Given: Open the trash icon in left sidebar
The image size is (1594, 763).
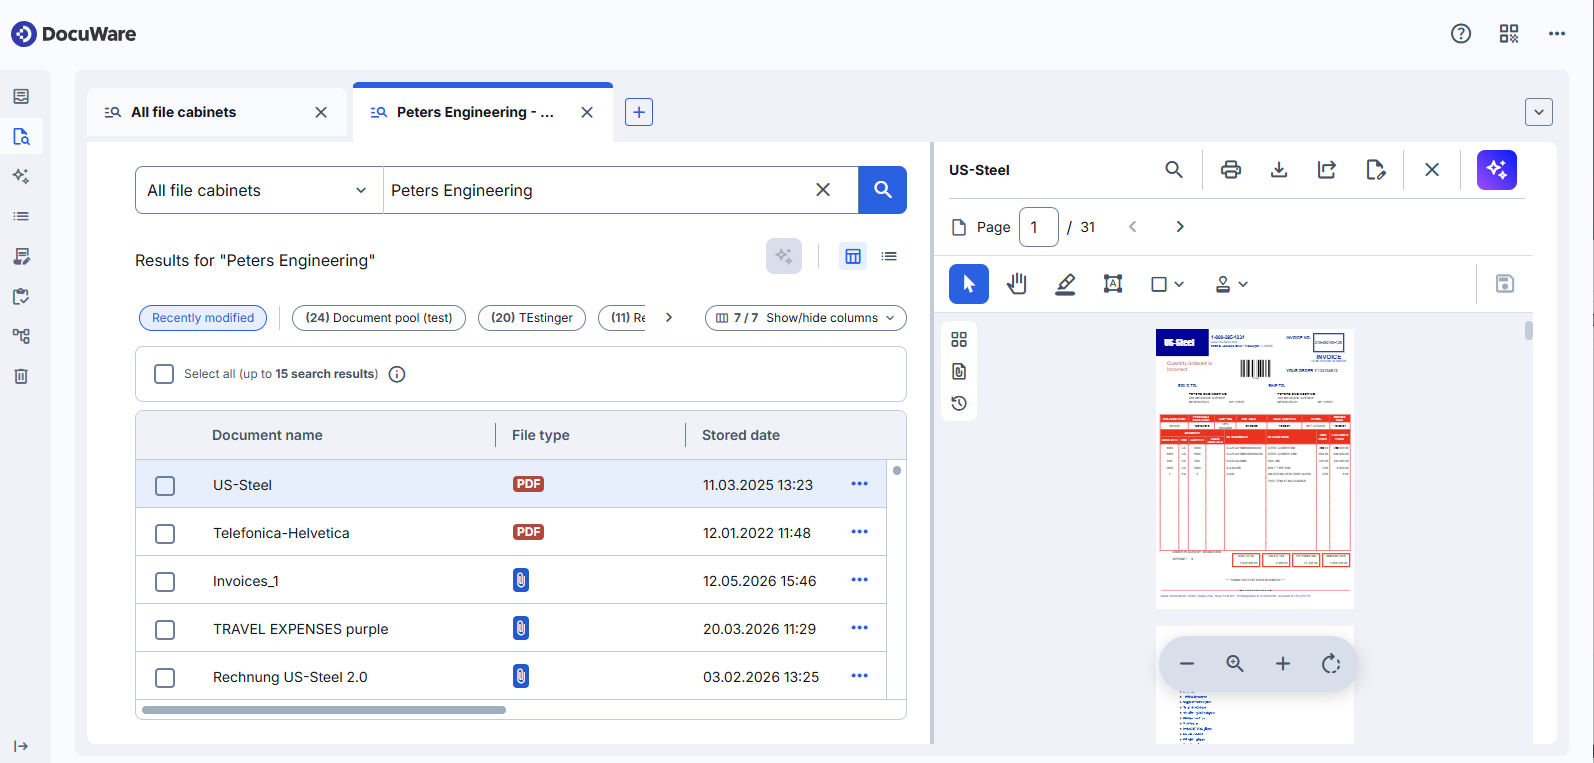Looking at the screenshot, I should pyautogui.click(x=21, y=376).
